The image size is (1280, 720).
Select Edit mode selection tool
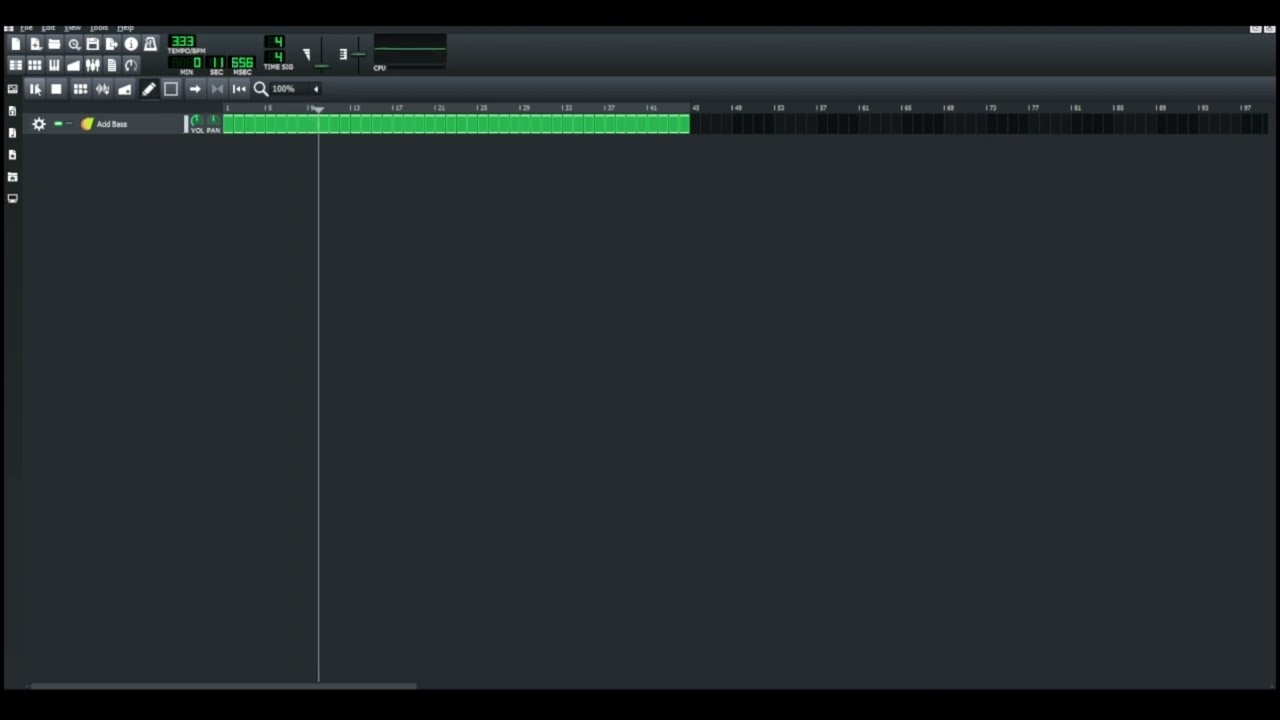click(x=171, y=89)
